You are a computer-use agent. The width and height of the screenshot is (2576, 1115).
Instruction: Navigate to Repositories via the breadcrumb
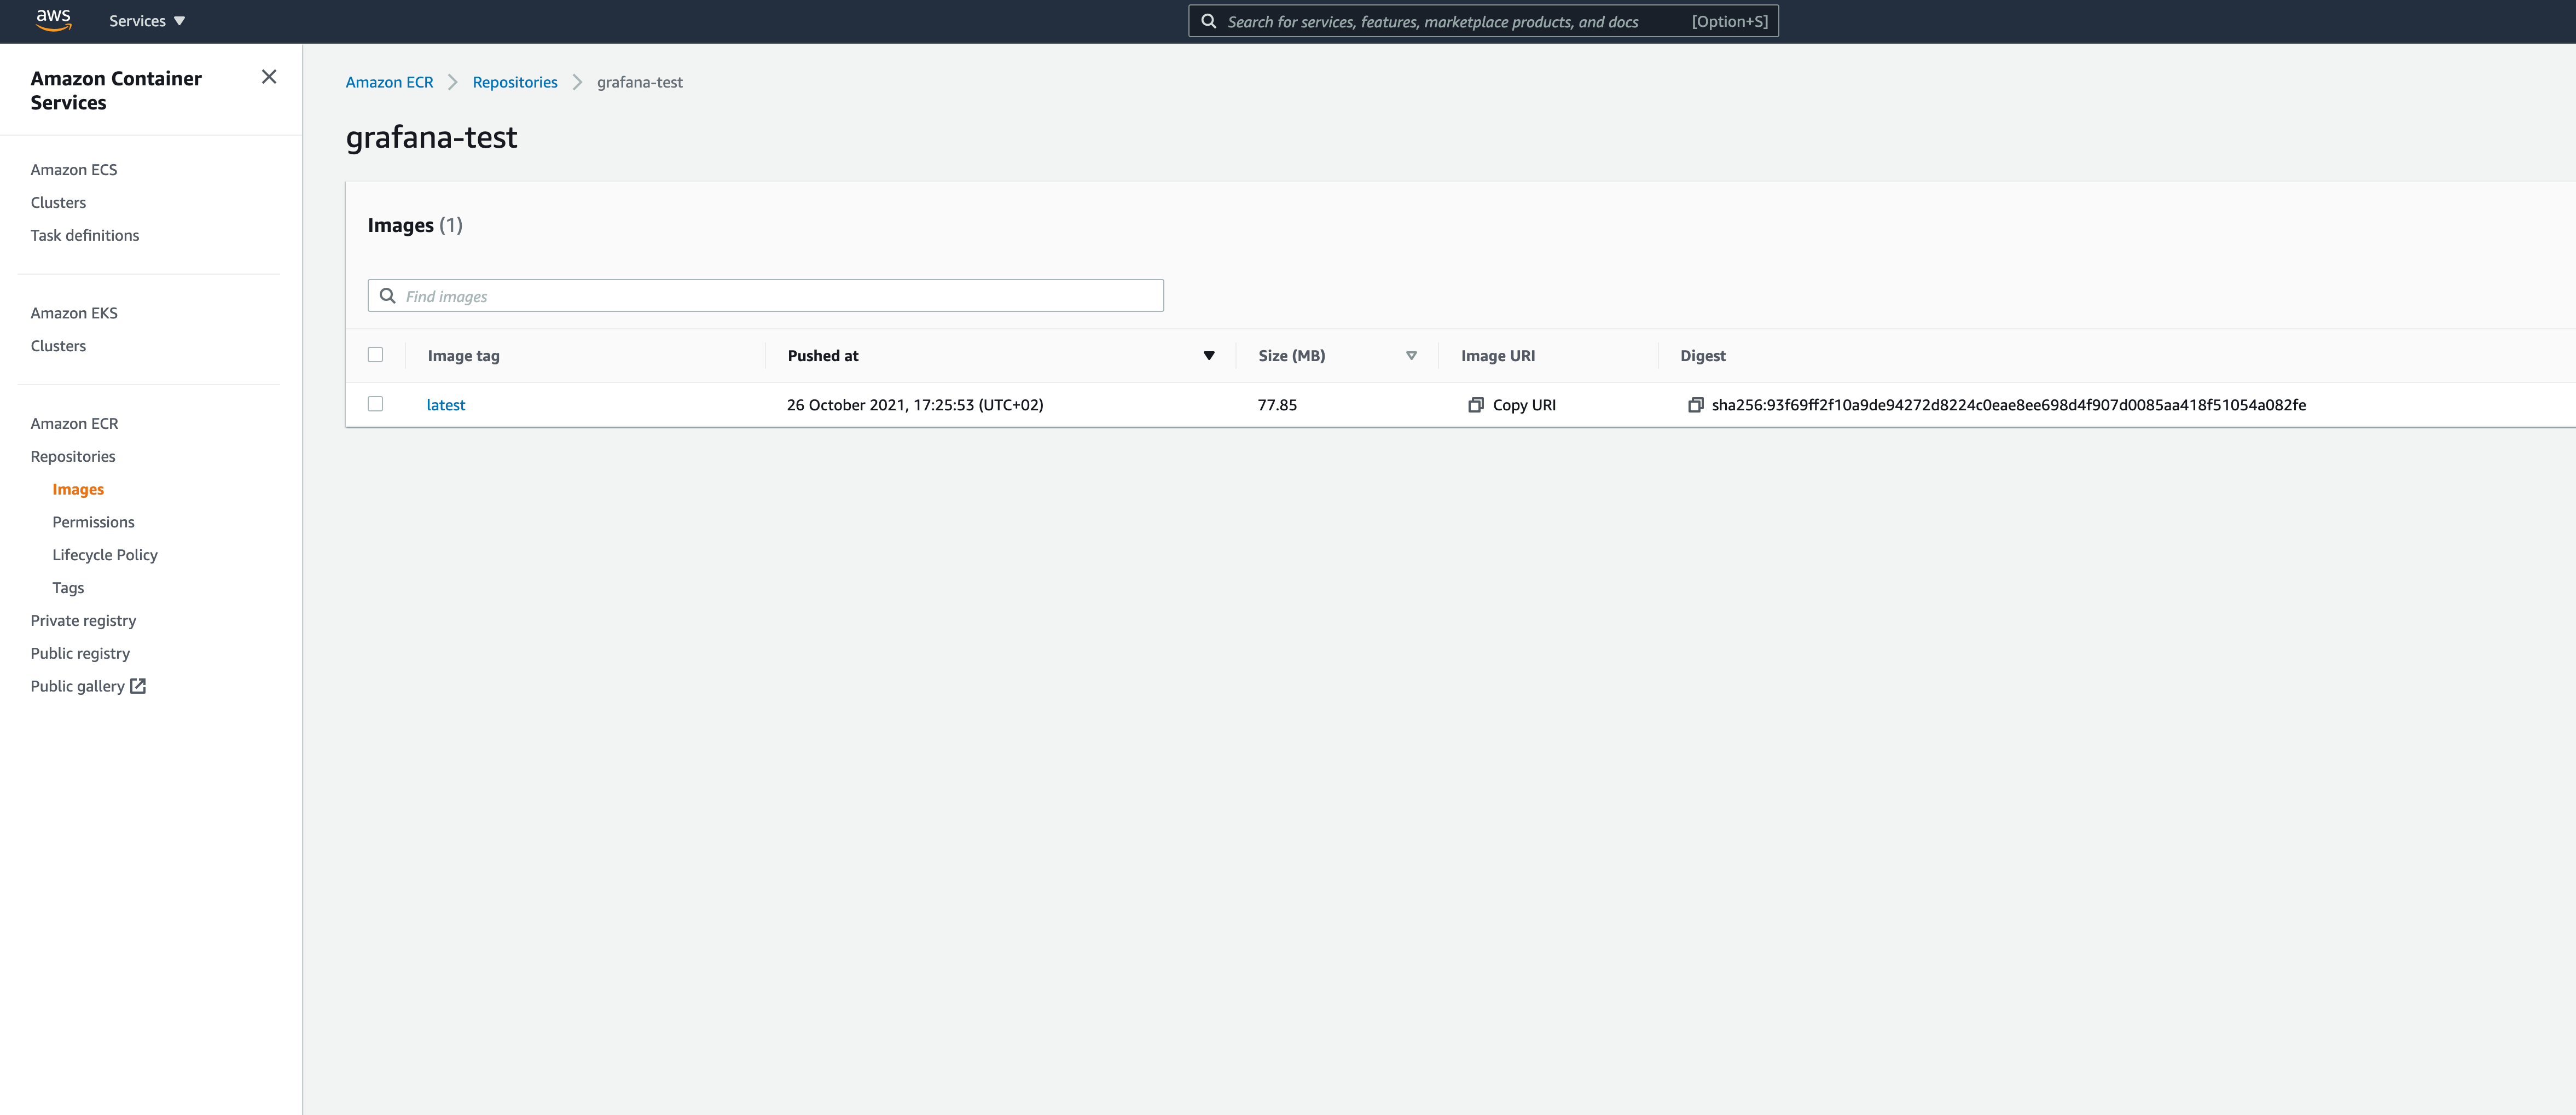[x=515, y=82]
